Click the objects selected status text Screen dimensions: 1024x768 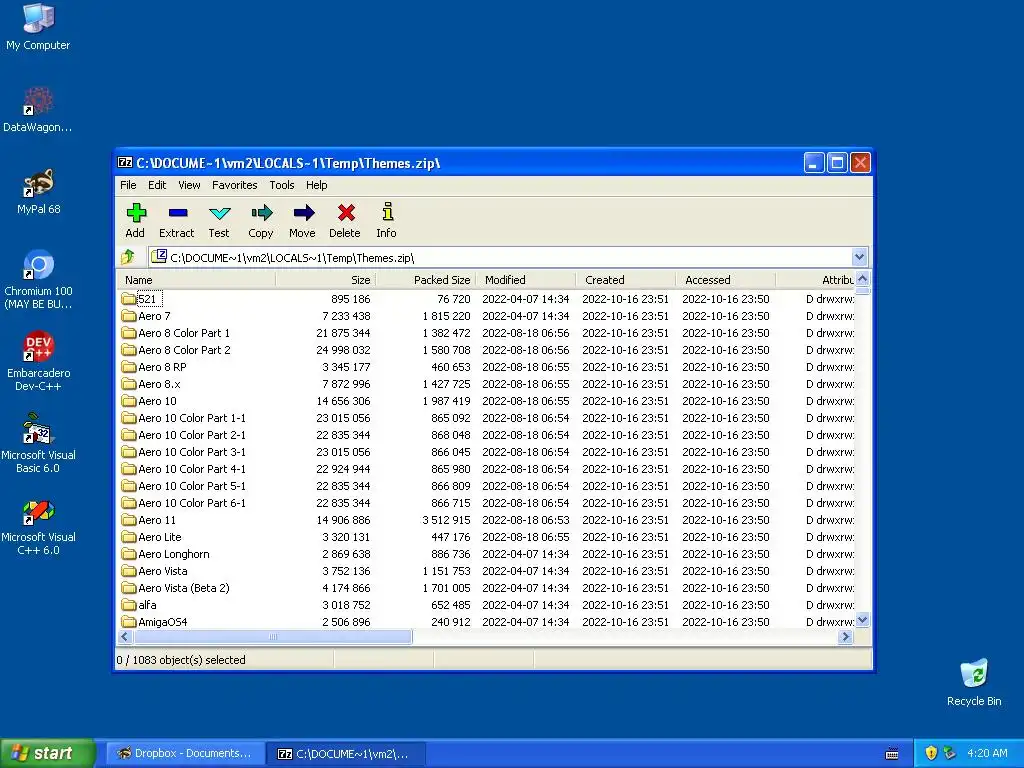(181, 660)
